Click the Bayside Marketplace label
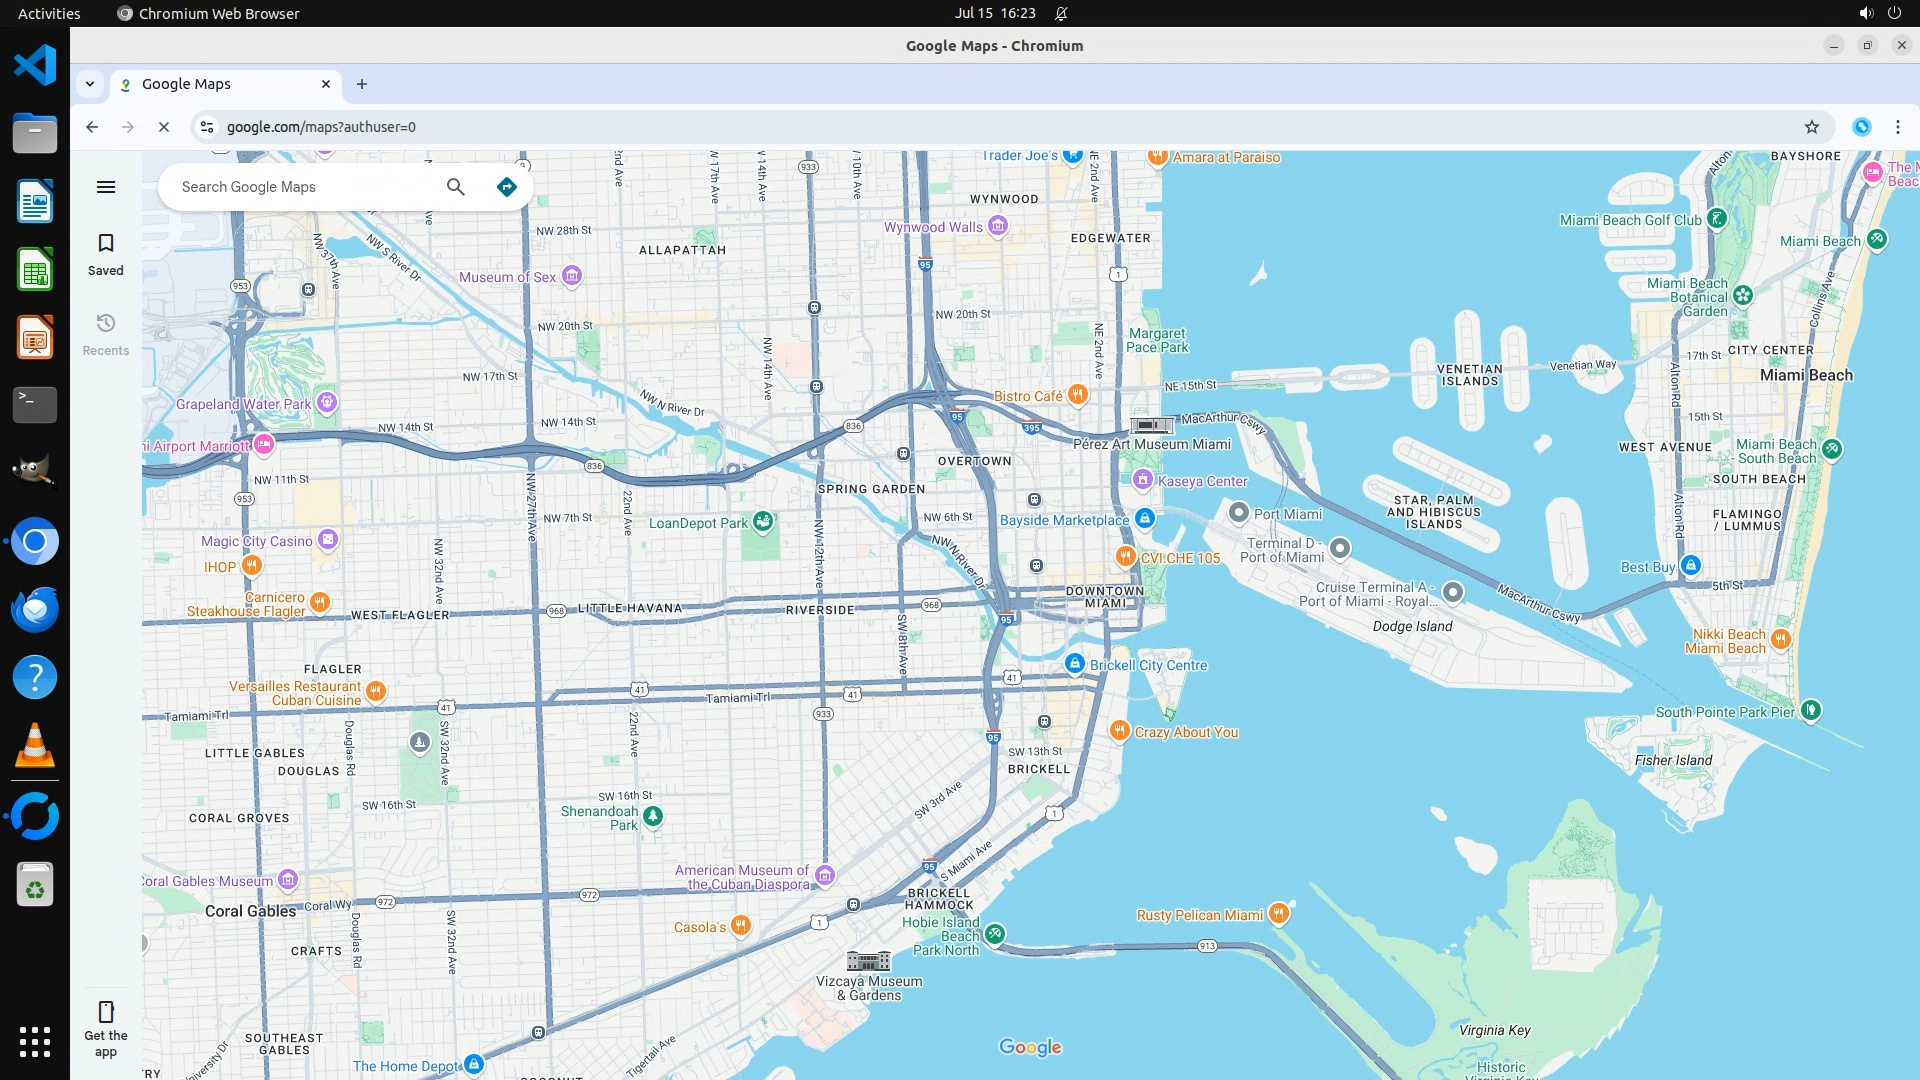1920x1080 pixels. tap(1064, 520)
